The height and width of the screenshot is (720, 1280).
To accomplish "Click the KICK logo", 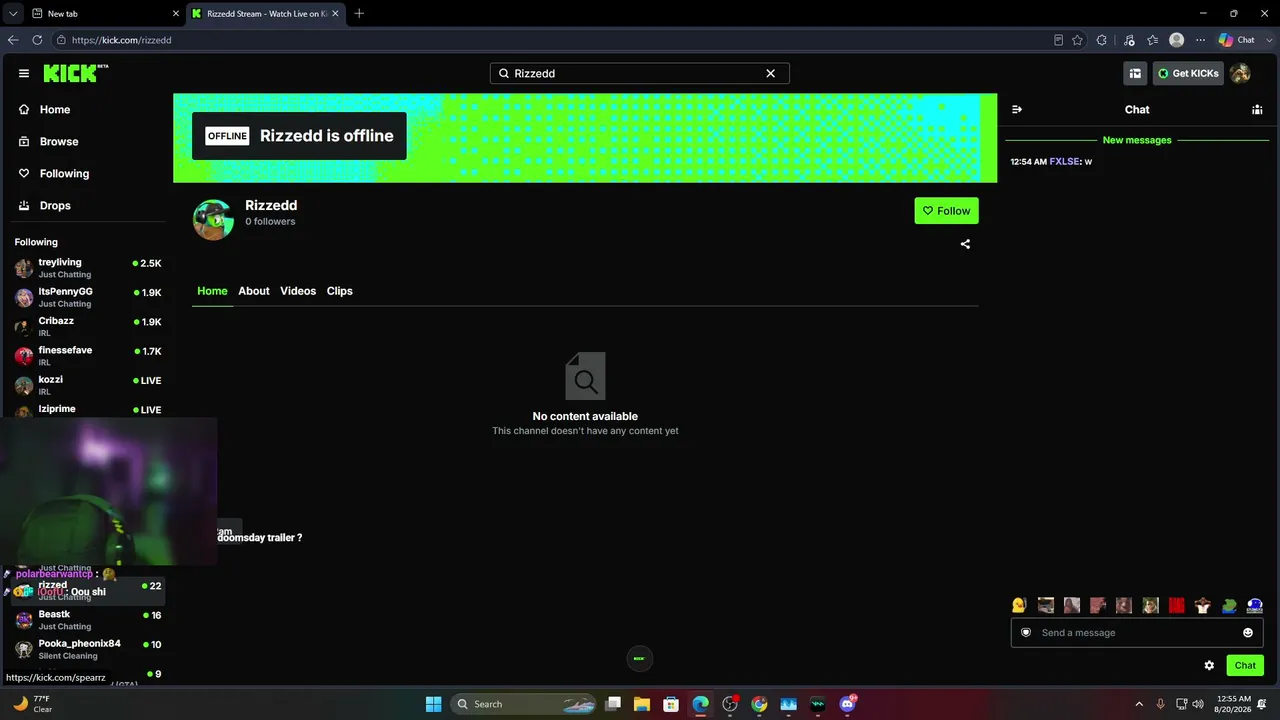I will (75, 73).
